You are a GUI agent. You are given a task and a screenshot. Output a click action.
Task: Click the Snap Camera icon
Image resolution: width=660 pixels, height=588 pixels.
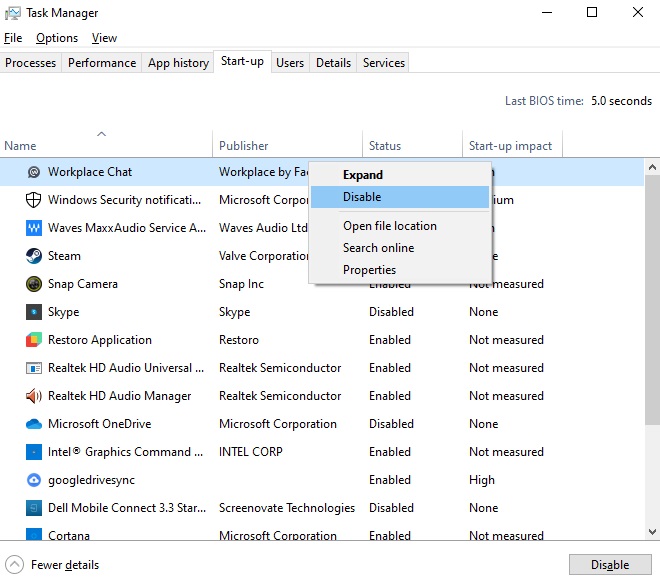pos(34,284)
